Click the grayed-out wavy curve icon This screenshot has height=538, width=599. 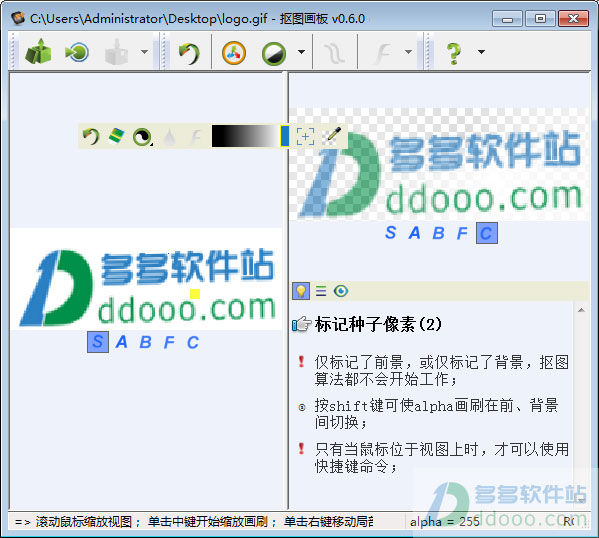[x=335, y=53]
